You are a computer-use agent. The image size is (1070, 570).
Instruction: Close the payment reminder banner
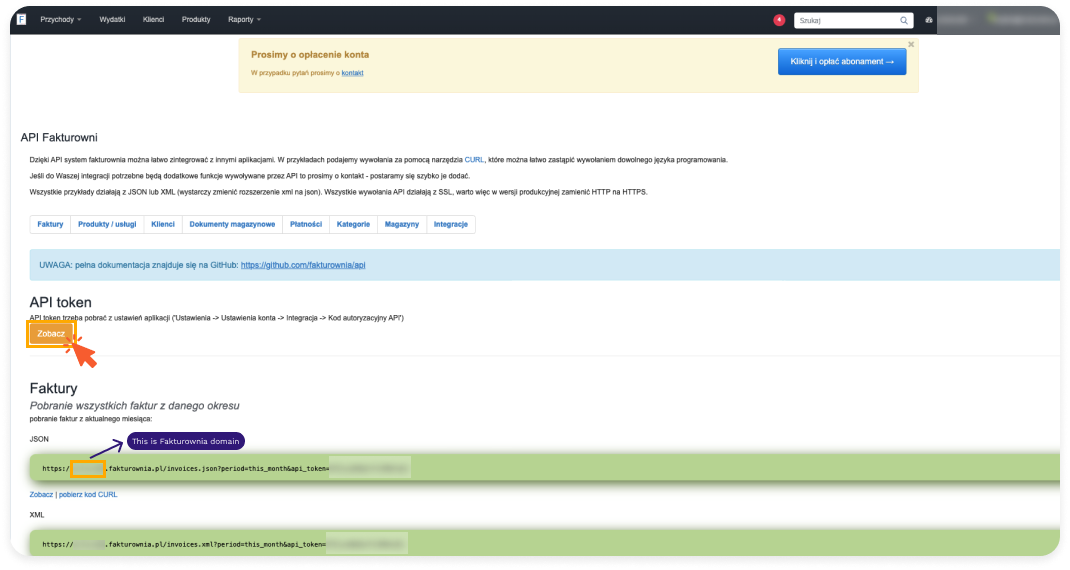(x=910, y=44)
